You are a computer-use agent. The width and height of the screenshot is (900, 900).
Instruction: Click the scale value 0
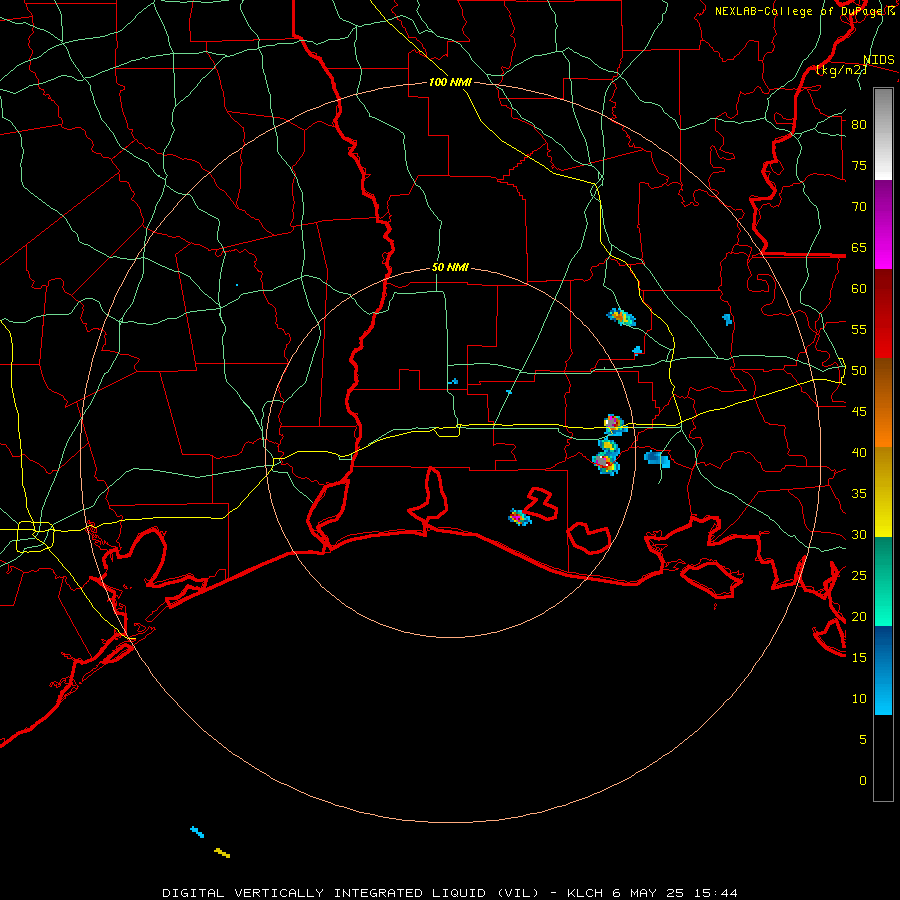pos(863,781)
